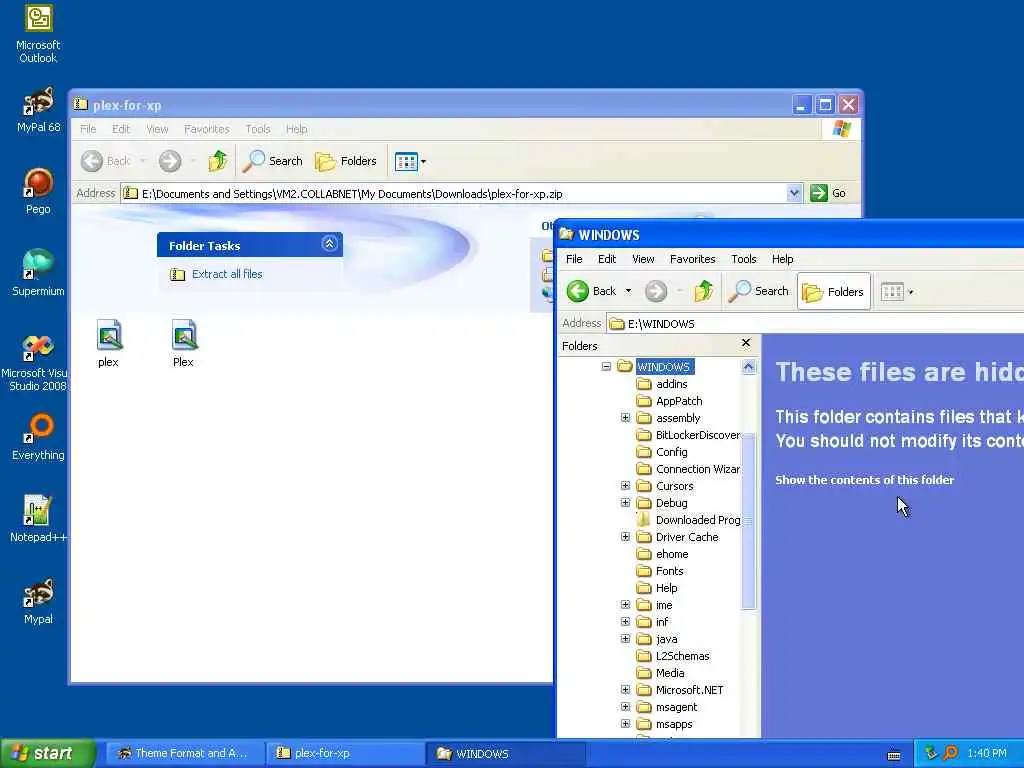
Task: Expand the msagent folder node
Action: coord(625,706)
